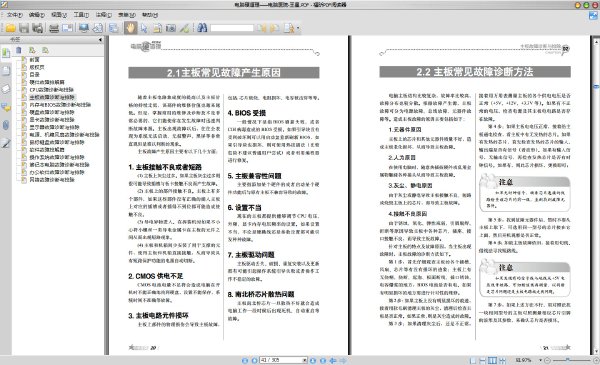This screenshot has height=365, width=600.
Task: Click the scanner/printer device toolbar icon
Action: 54,28
